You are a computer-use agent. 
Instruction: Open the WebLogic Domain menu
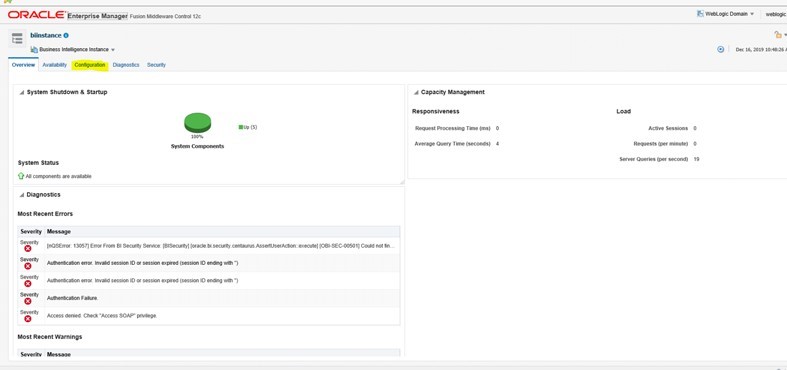725,14
